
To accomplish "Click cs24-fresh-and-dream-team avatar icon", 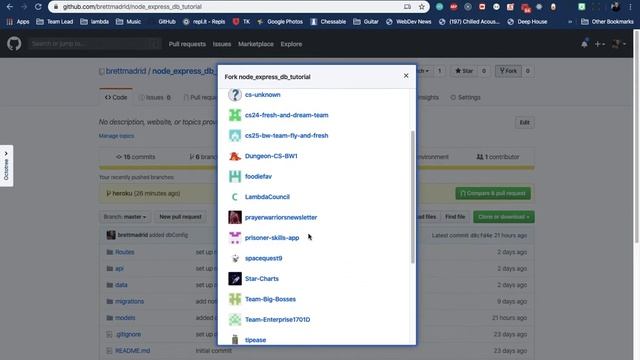I will 235,115.
